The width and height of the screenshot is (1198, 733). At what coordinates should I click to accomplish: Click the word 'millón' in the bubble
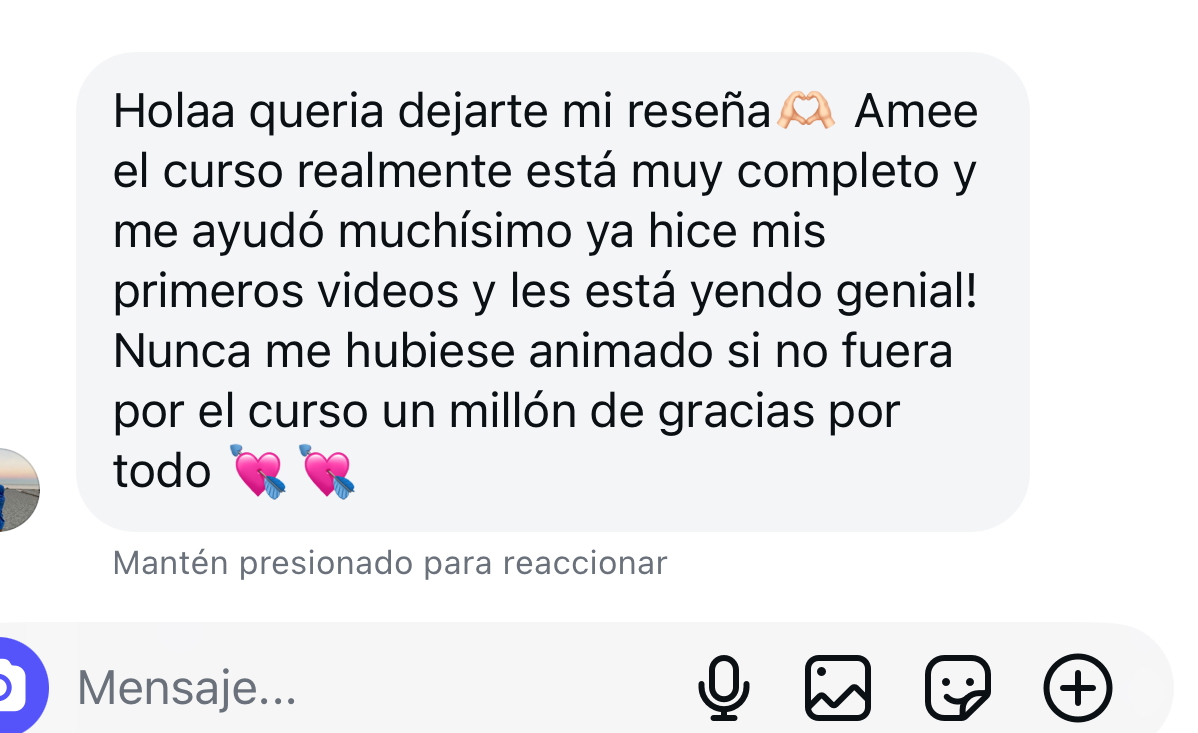(513, 411)
